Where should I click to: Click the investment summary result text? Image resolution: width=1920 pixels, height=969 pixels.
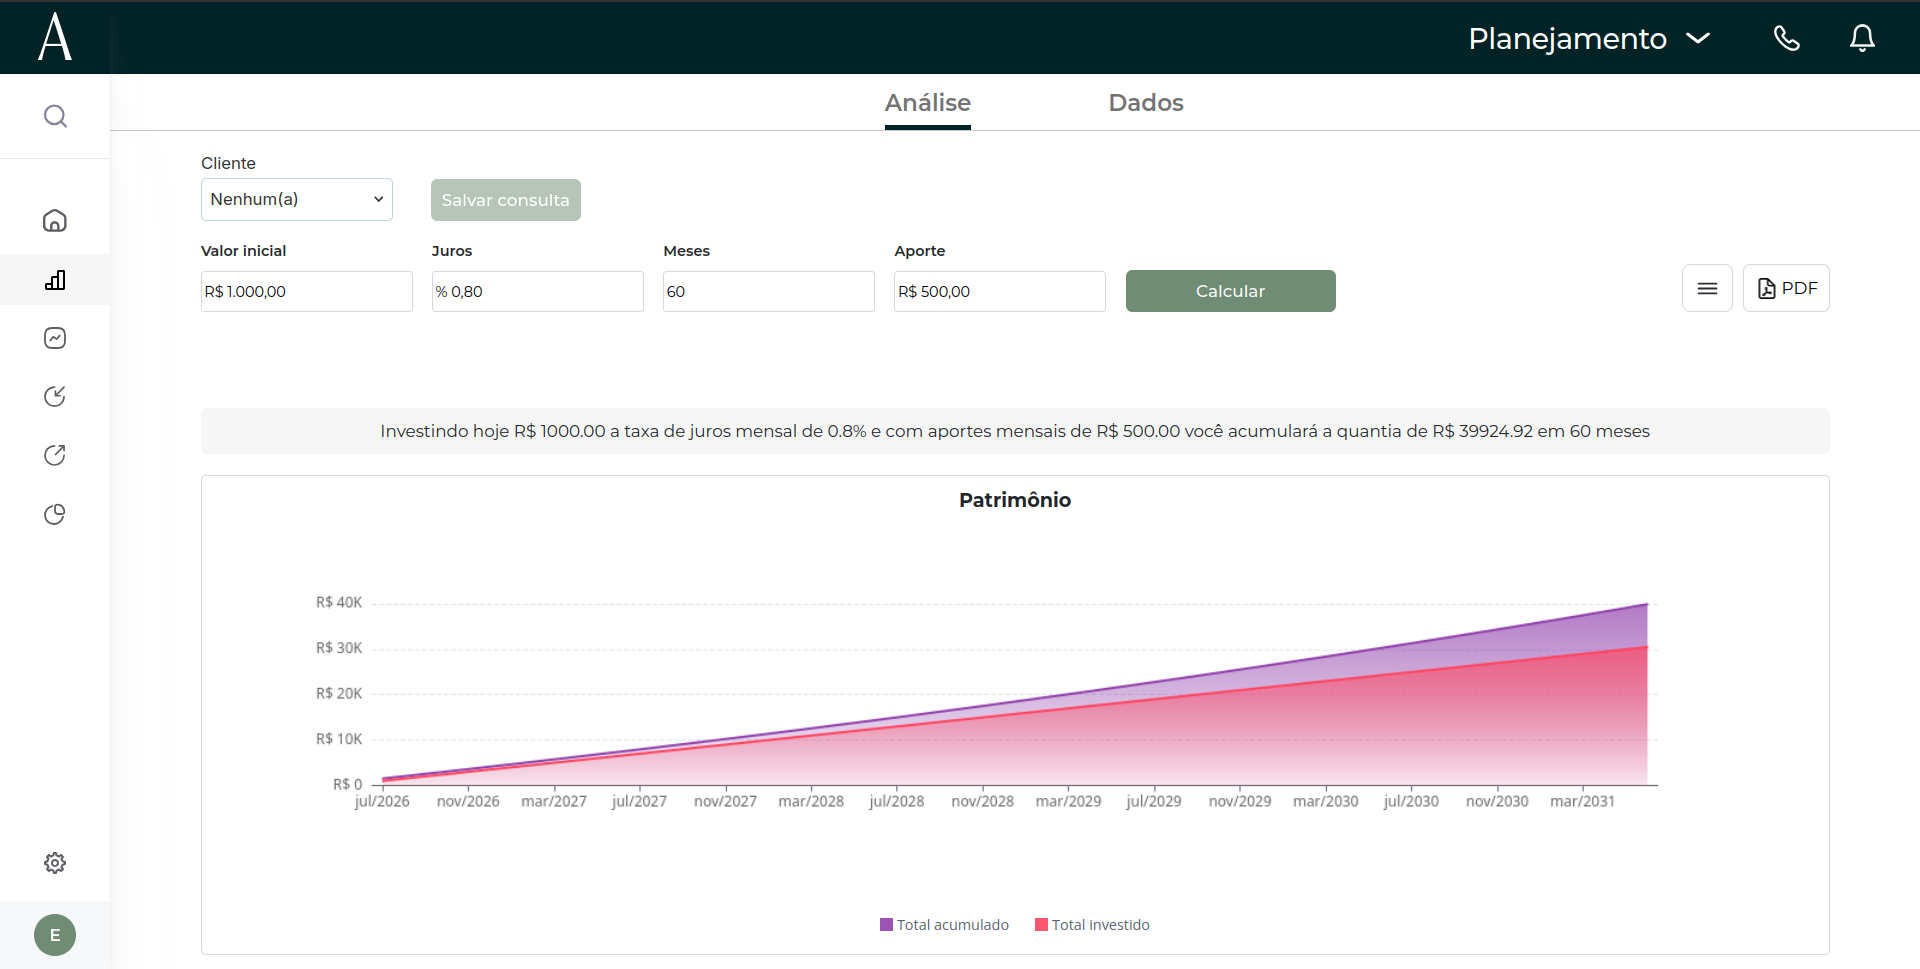point(1015,431)
